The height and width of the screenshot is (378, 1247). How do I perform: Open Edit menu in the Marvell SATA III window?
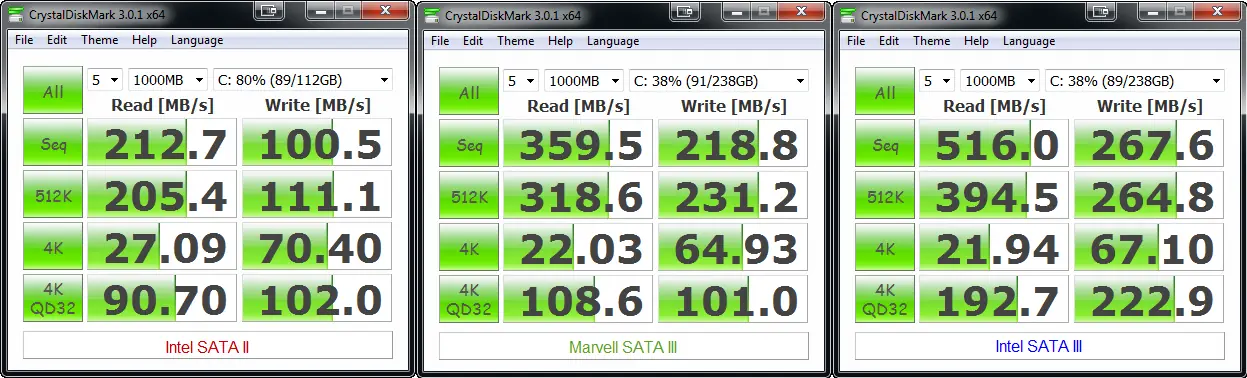(473, 40)
